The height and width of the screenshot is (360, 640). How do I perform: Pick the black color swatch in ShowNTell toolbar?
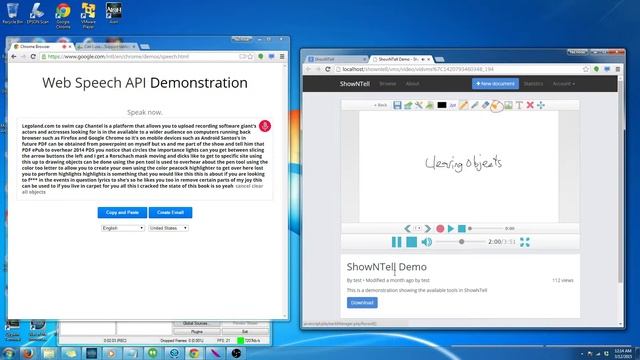[x=442, y=105]
